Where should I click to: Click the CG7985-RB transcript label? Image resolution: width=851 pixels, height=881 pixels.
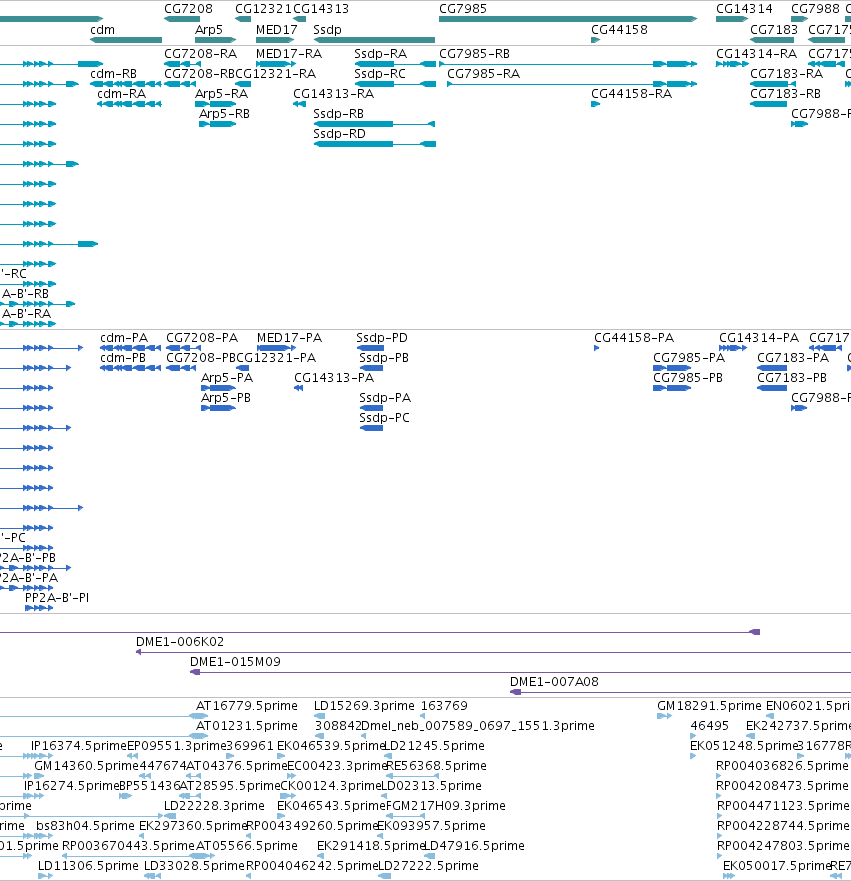[x=474, y=54]
